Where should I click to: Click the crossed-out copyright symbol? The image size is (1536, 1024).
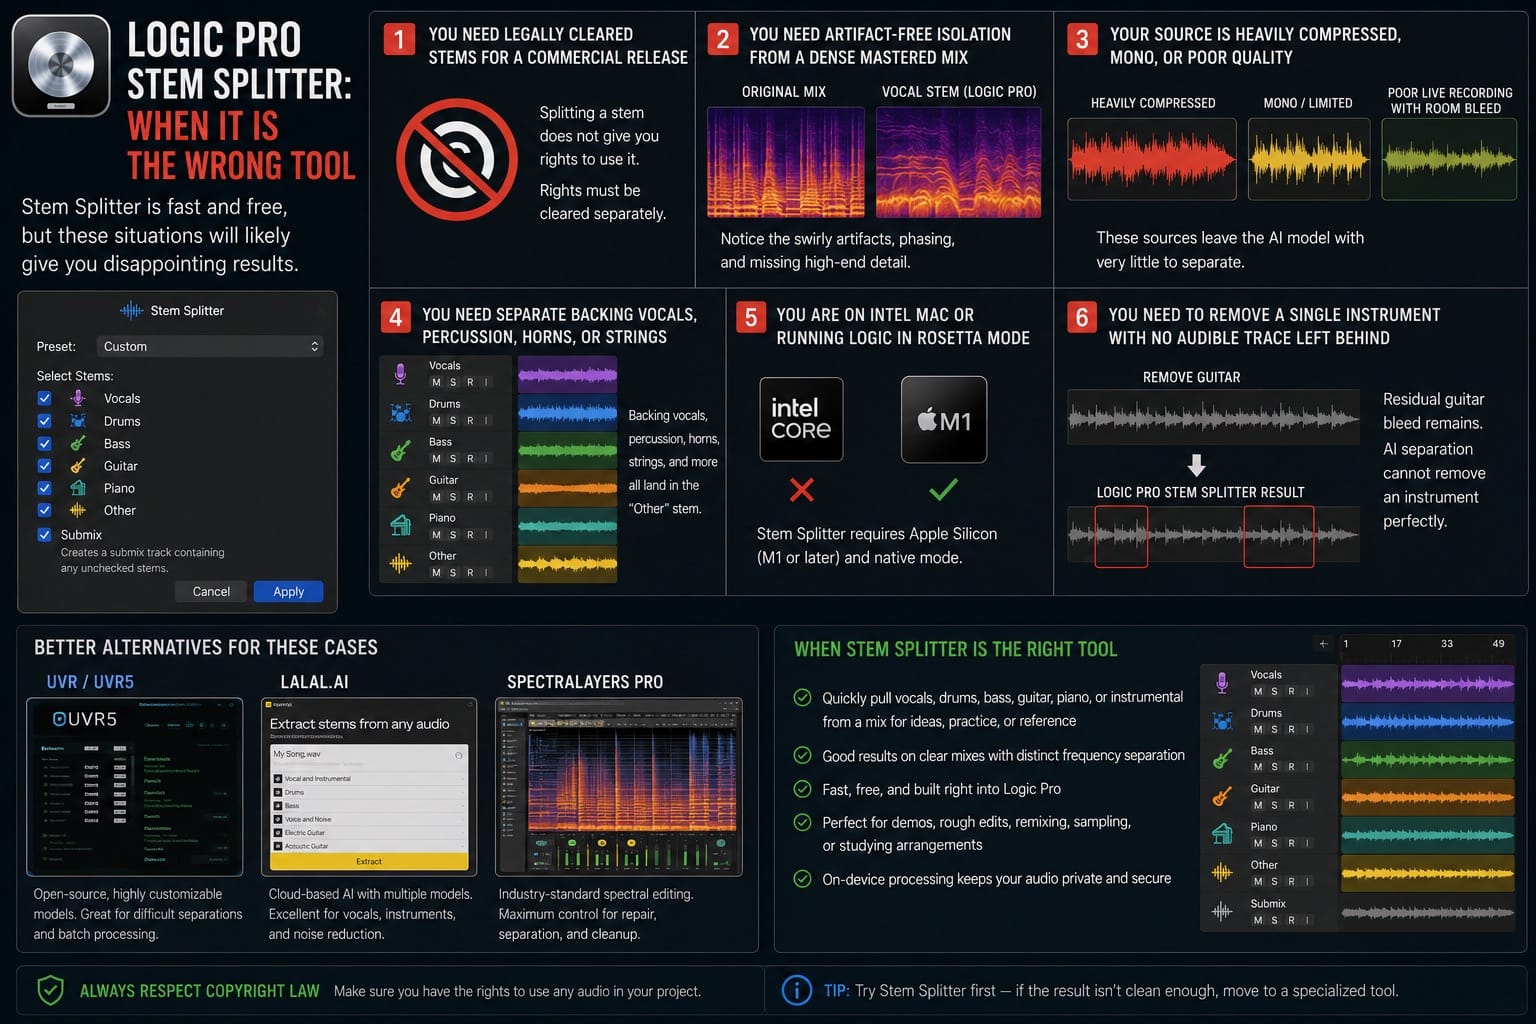tap(457, 159)
